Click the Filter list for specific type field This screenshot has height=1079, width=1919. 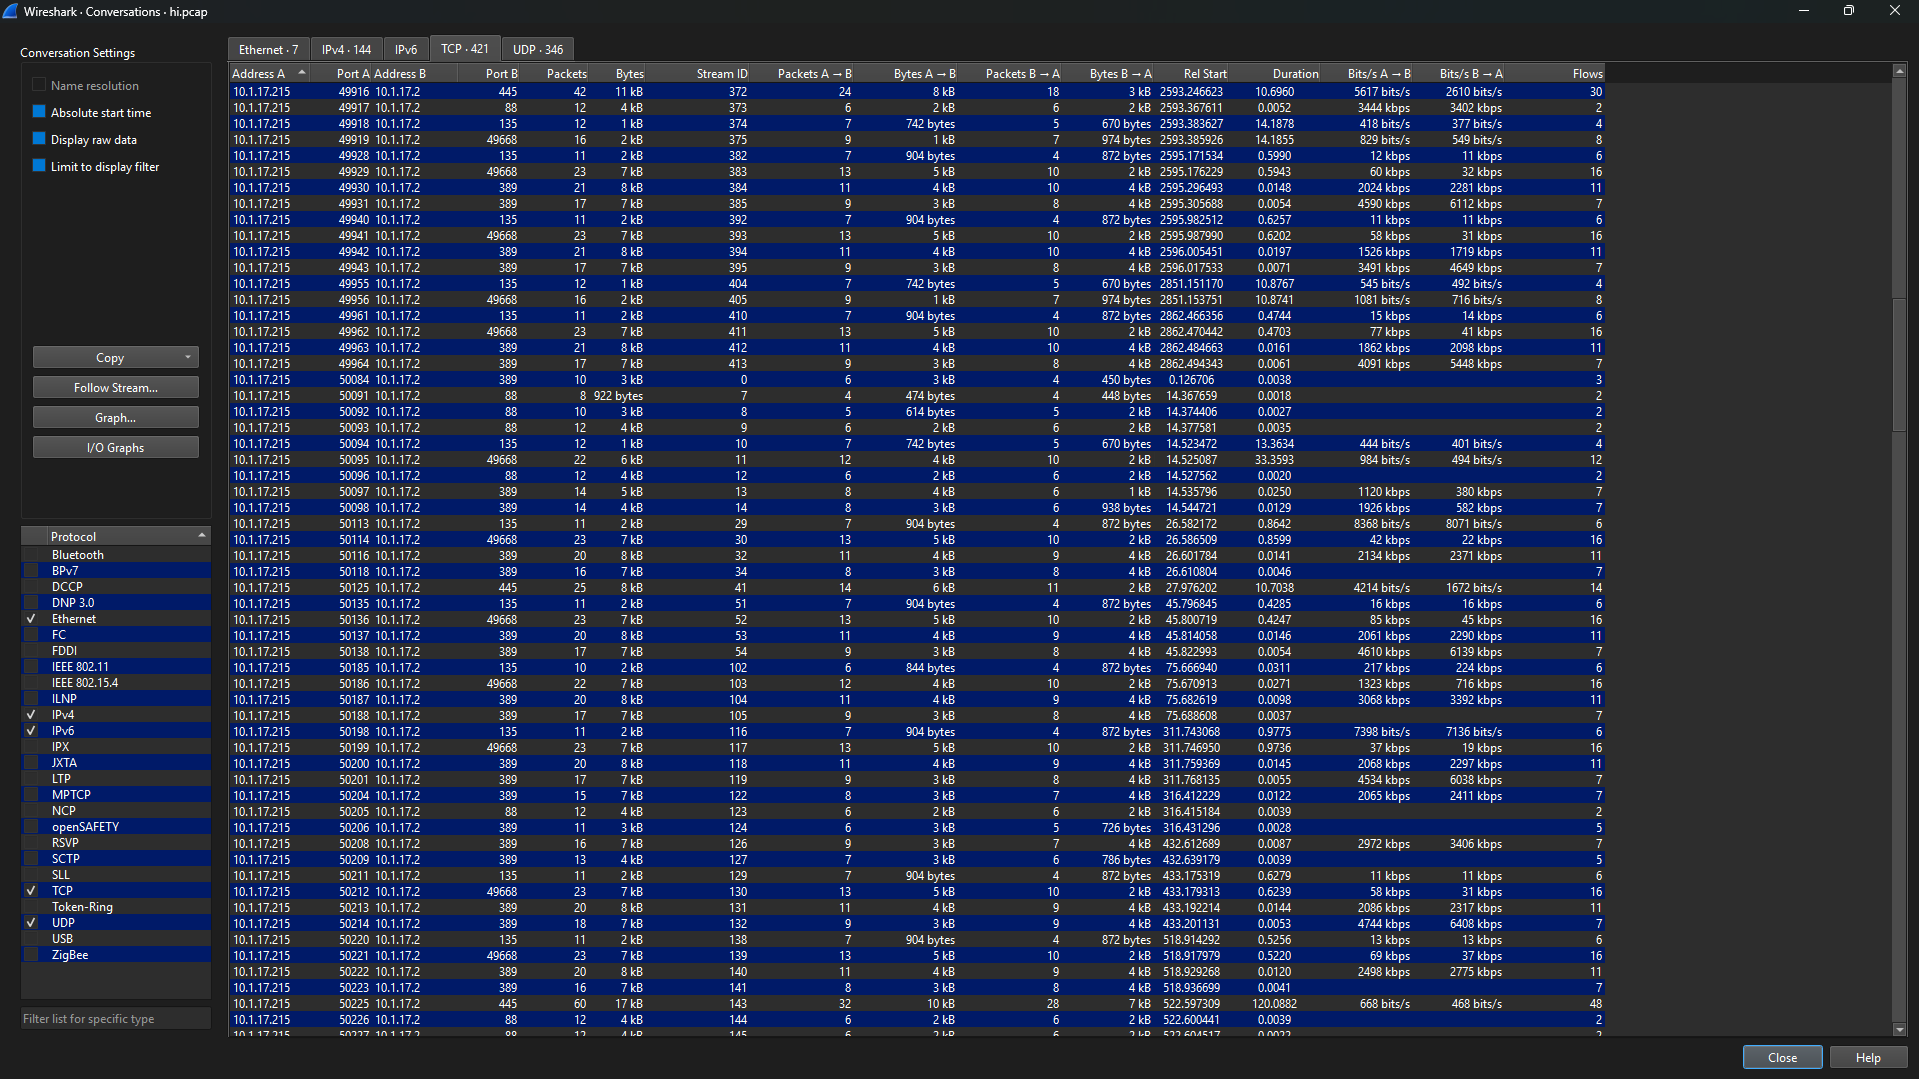tap(115, 1019)
